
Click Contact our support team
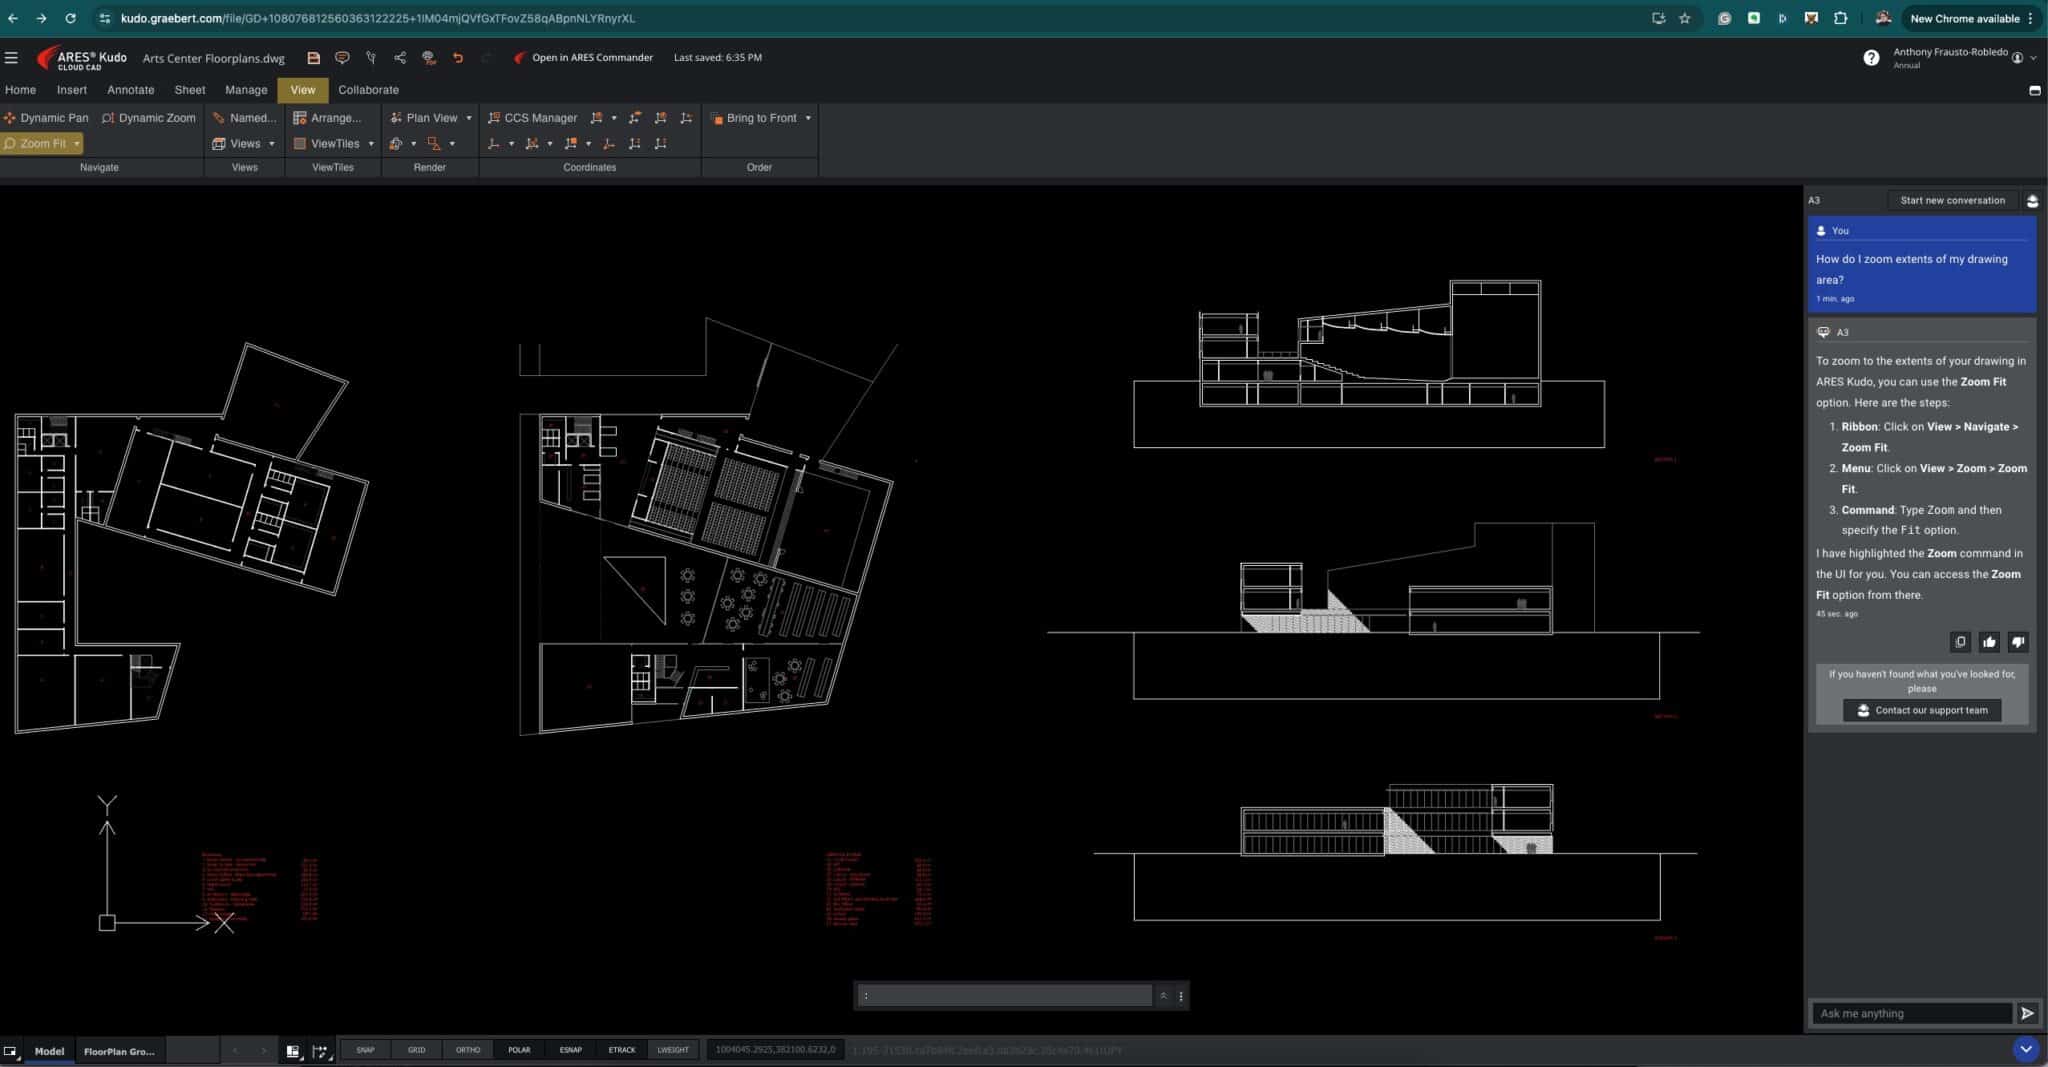(x=1920, y=710)
